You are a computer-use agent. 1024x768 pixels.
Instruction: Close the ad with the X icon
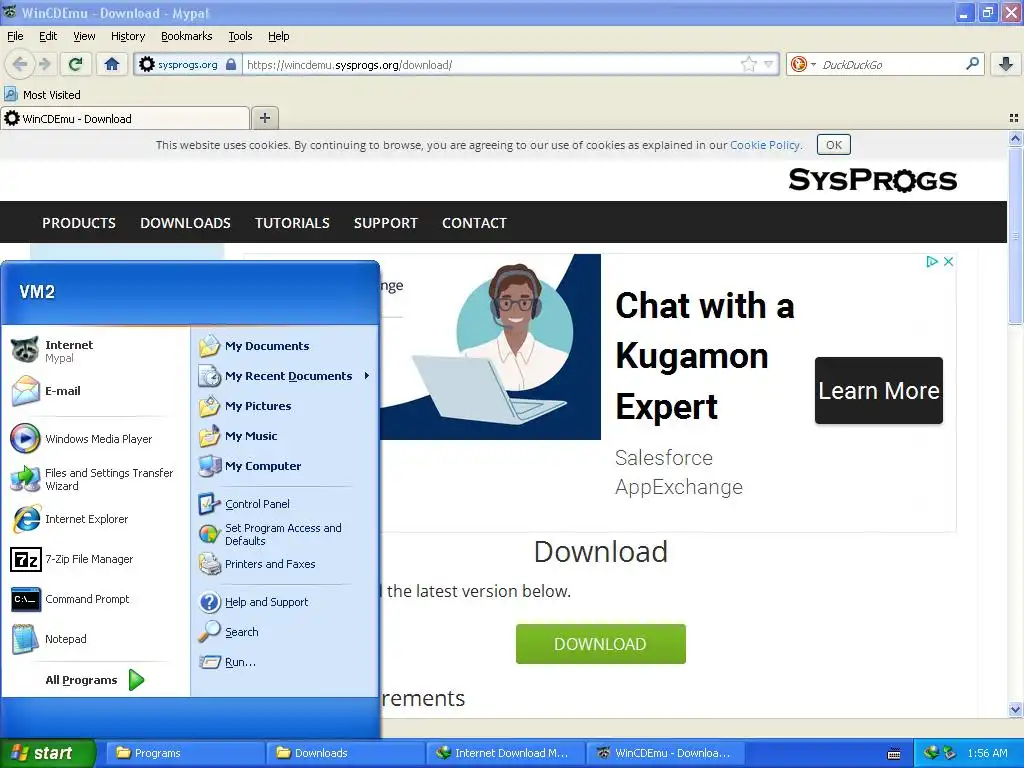pos(948,261)
